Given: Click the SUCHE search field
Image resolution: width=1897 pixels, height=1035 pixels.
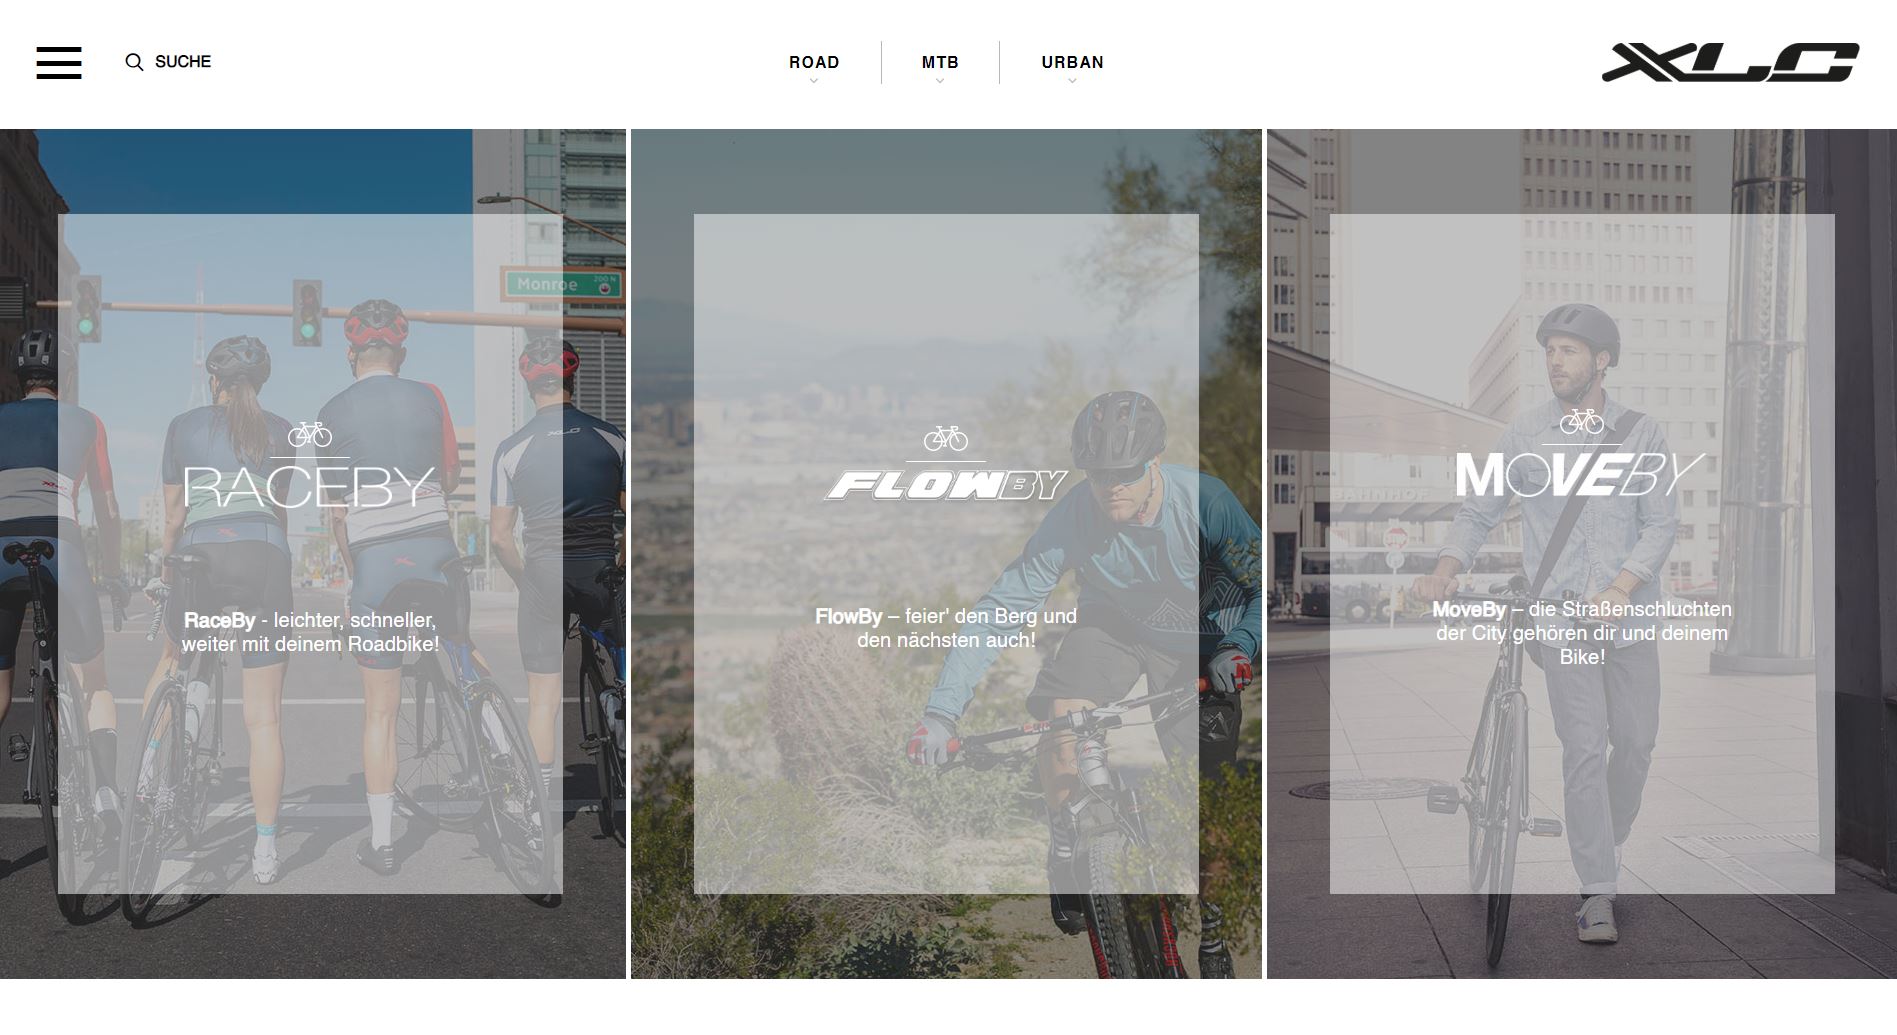Looking at the screenshot, I should 183,62.
